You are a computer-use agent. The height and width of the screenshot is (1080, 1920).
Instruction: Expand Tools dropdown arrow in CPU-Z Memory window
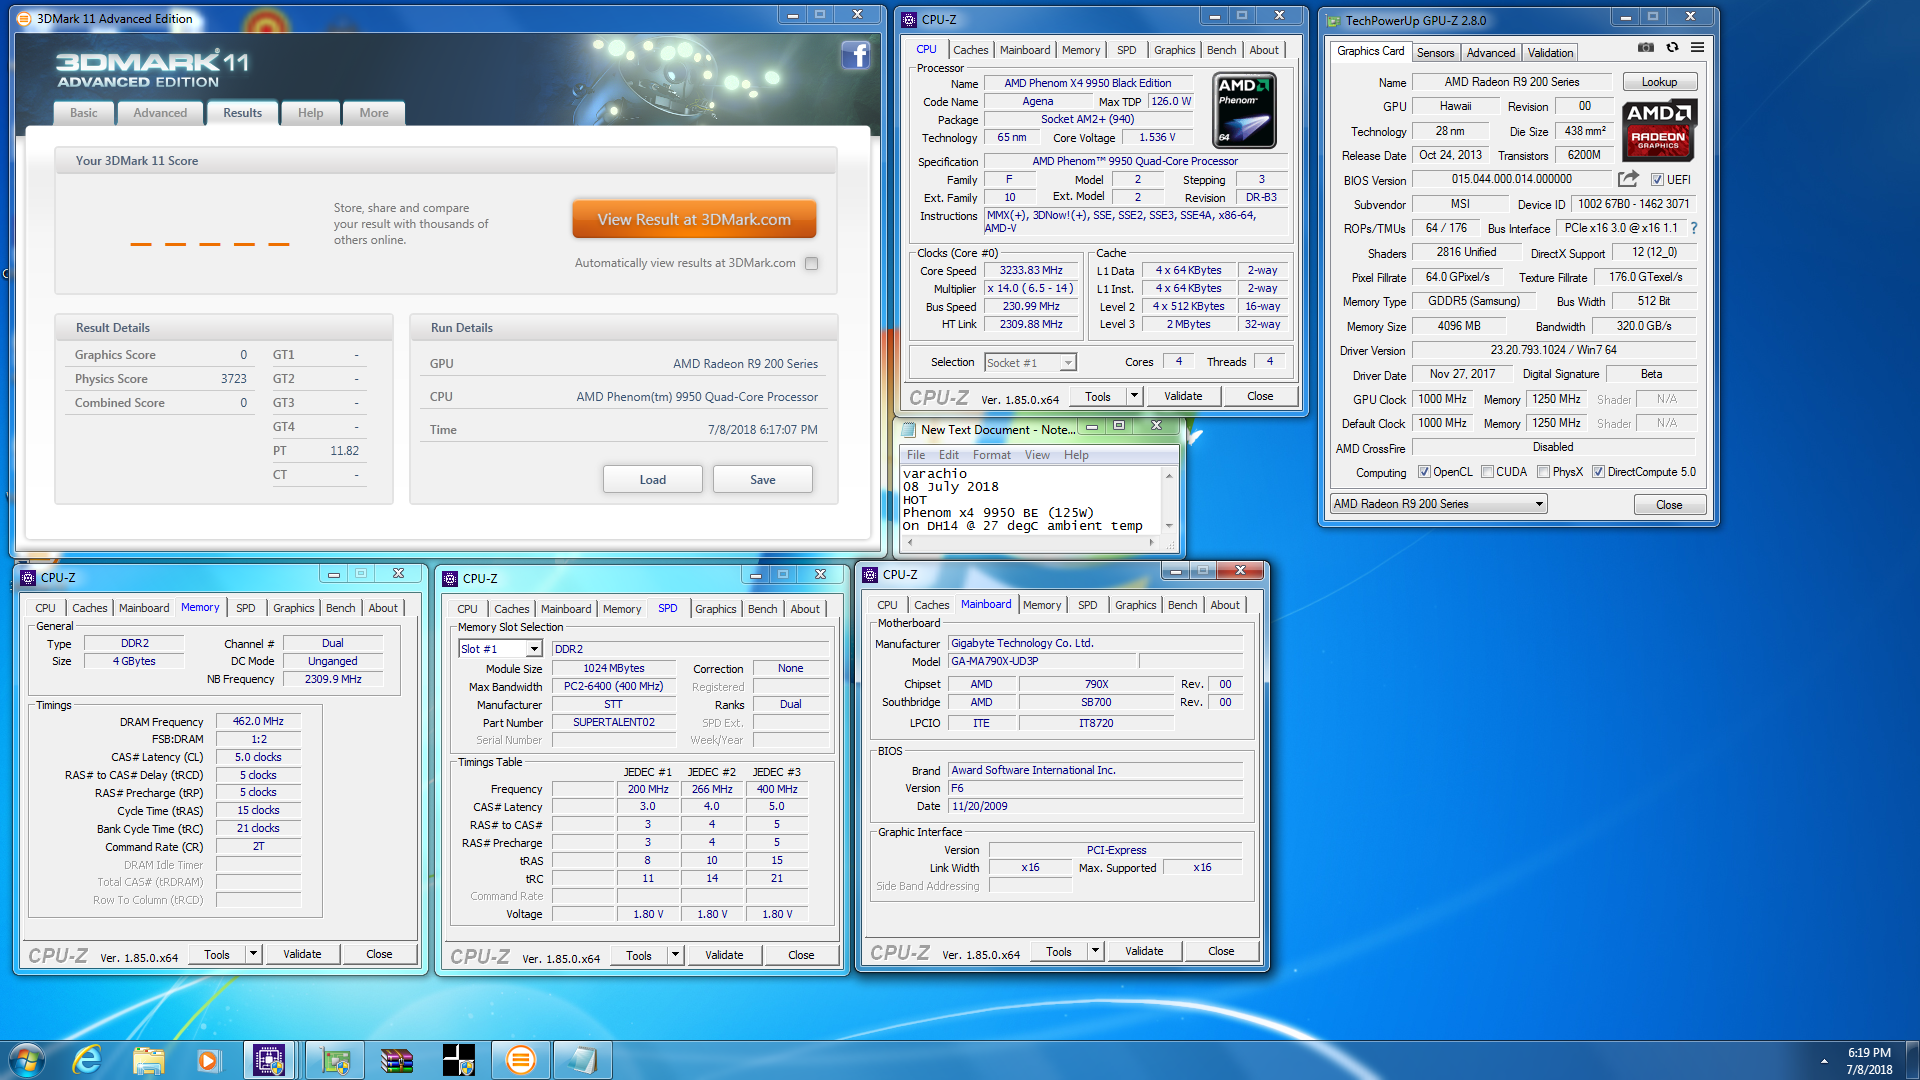(x=253, y=954)
